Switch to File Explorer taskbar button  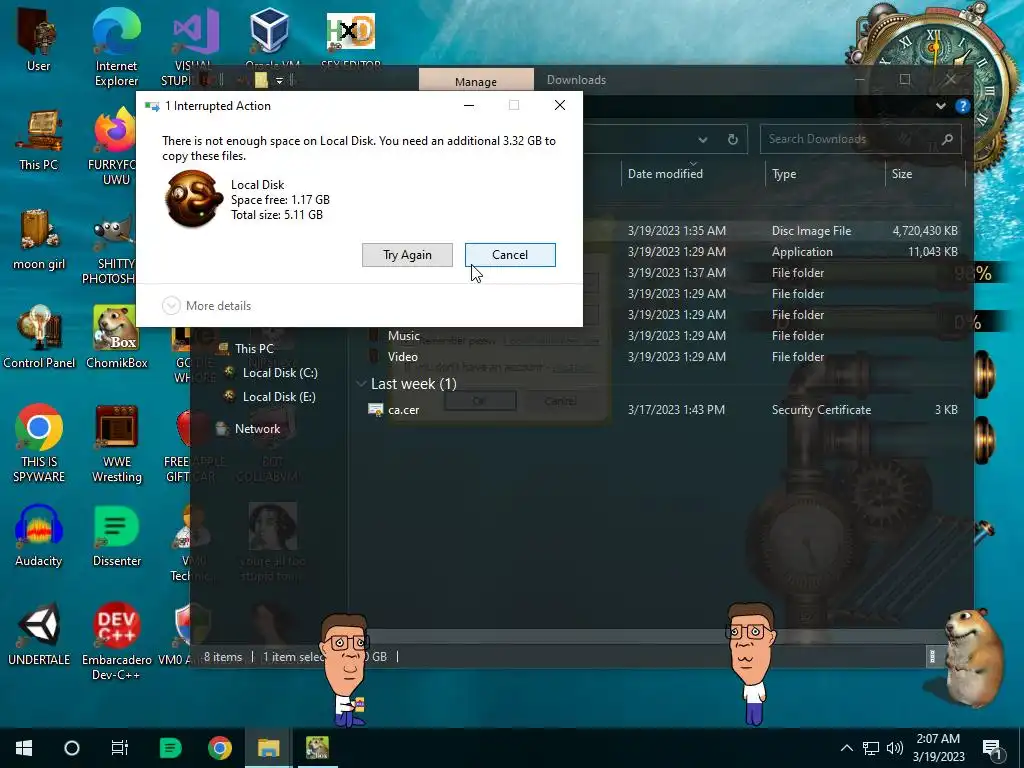coord(268,748)
